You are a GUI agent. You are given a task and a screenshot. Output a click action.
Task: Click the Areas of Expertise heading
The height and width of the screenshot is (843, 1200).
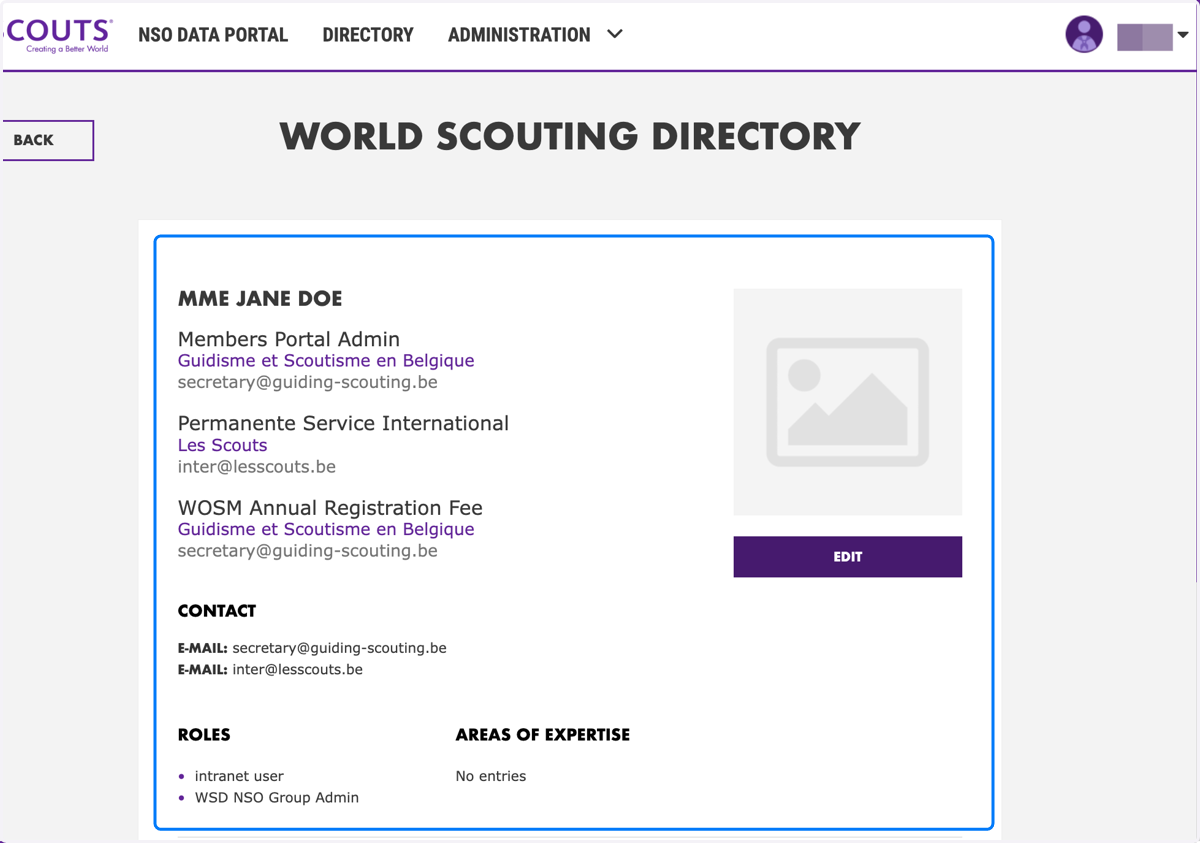point(543,735)
